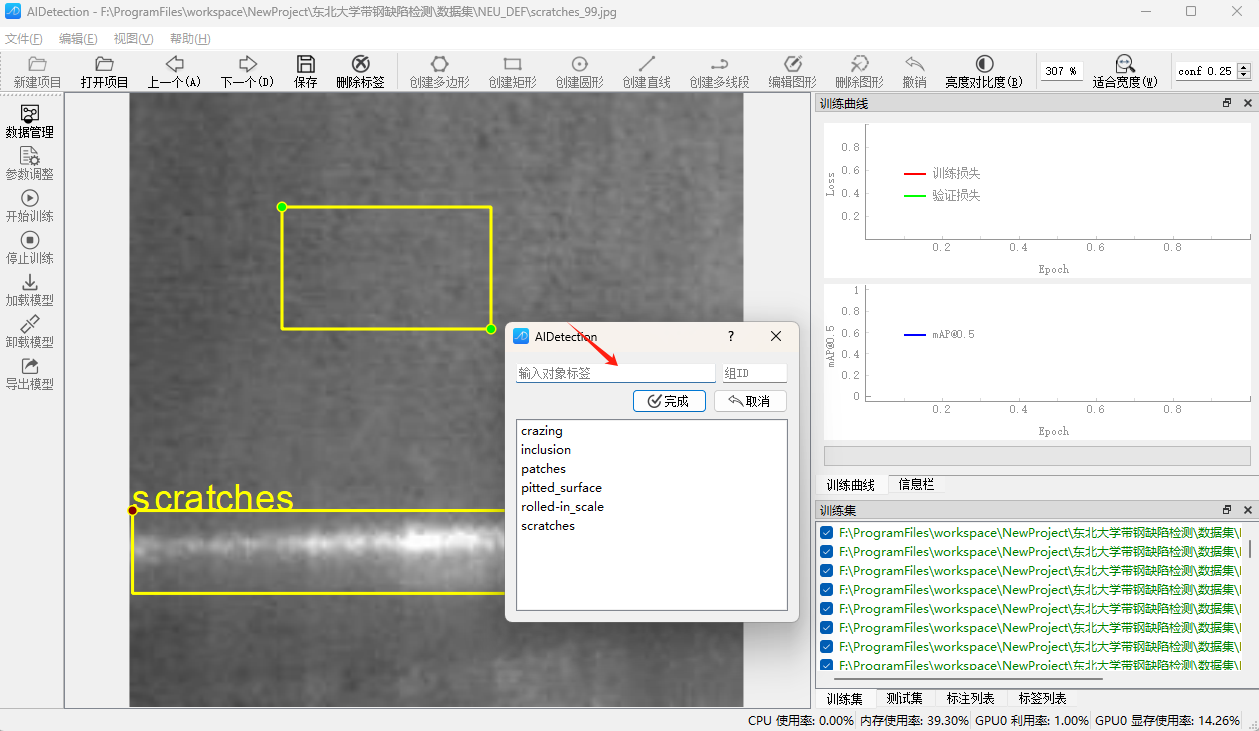Open the 编辑(E) menu
Screen dimensions: 1259x731
[78, 39]
